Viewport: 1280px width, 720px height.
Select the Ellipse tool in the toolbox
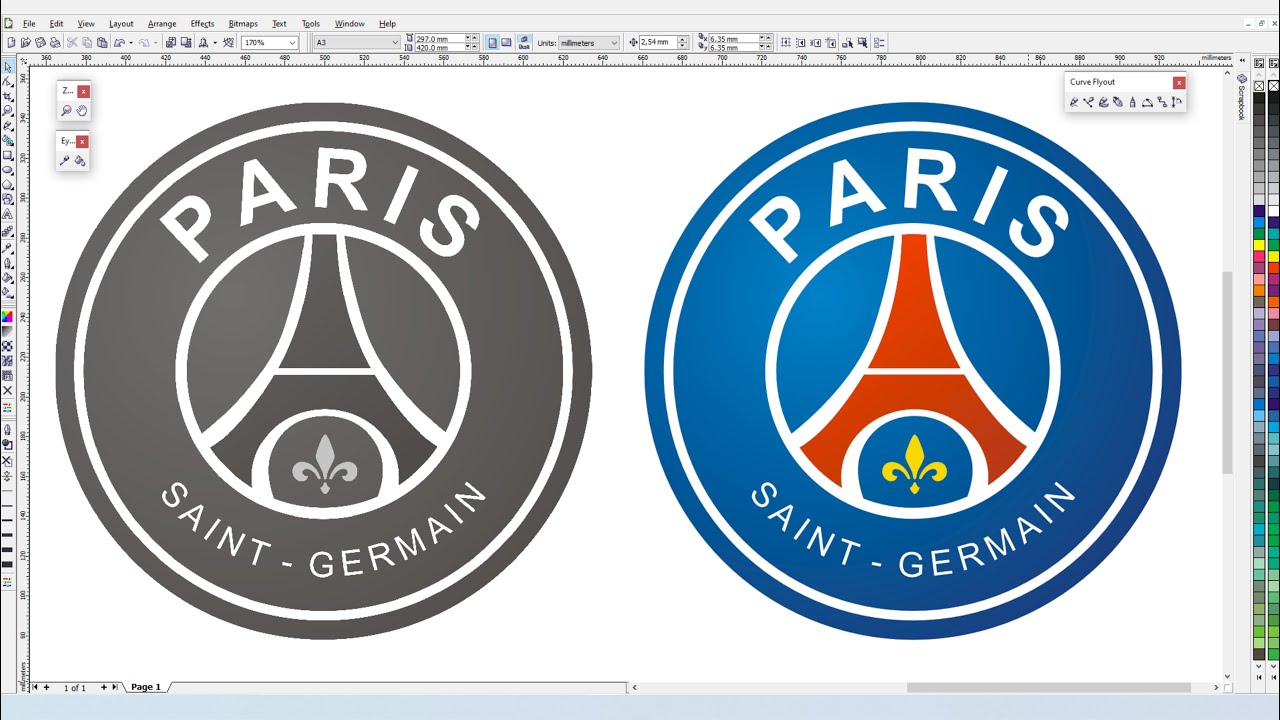[8, 169]
